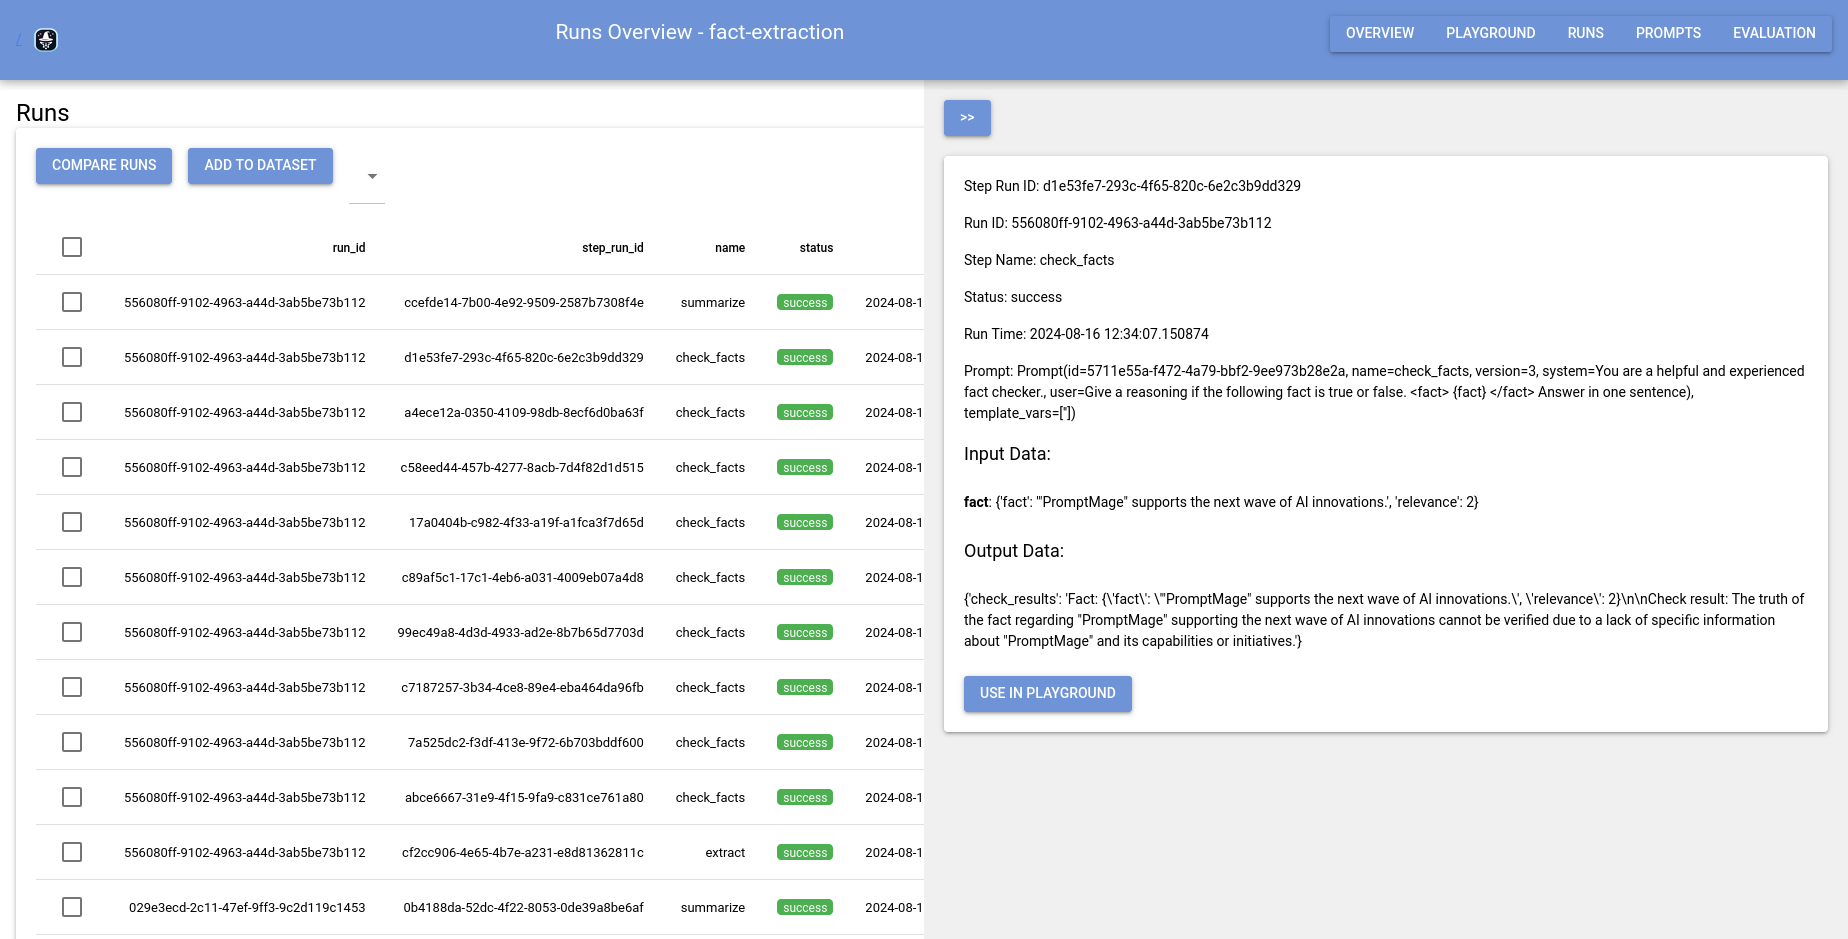Click the ADD TO DATASET button
This screenshot has width=1848, height=939.
[260, 166]
